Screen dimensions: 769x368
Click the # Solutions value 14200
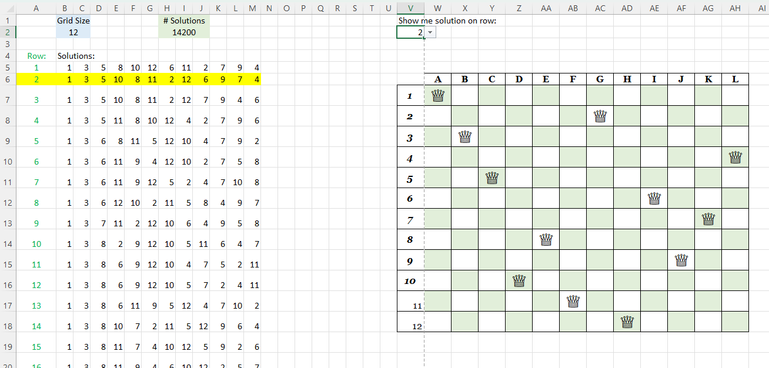pyautogui.click(x=184, y=32)
